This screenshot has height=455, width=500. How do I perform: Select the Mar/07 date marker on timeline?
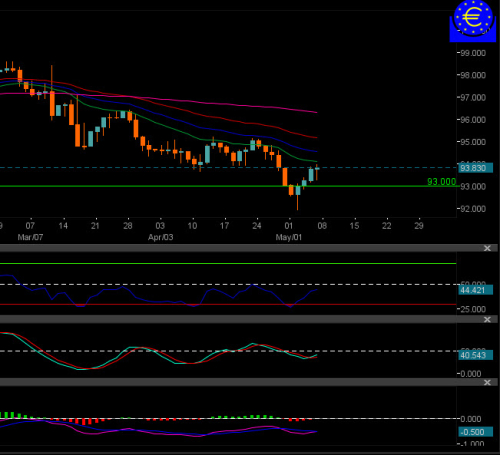30,237
